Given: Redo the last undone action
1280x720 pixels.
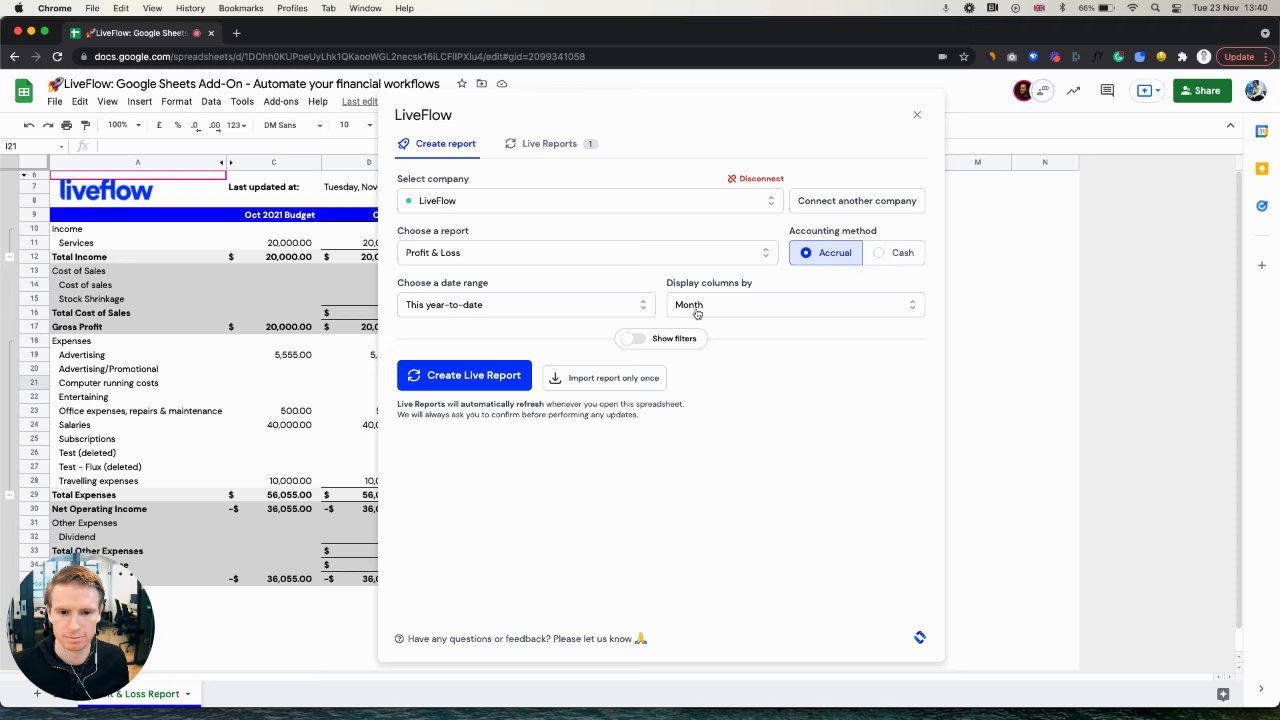Looking at the screenshot, I should tap(47, 125).
